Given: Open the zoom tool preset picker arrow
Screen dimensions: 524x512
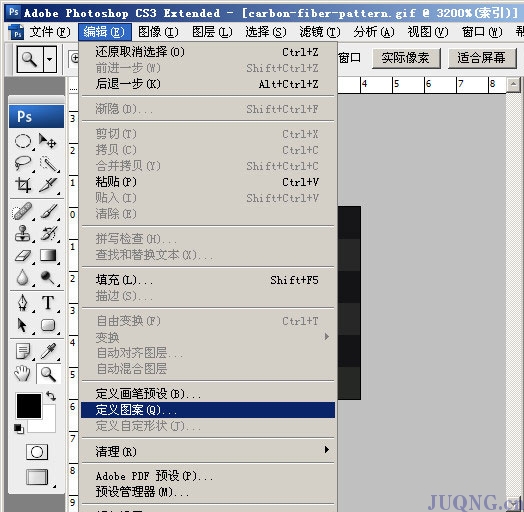Looking at the screenshot, I should click(50, 59).
